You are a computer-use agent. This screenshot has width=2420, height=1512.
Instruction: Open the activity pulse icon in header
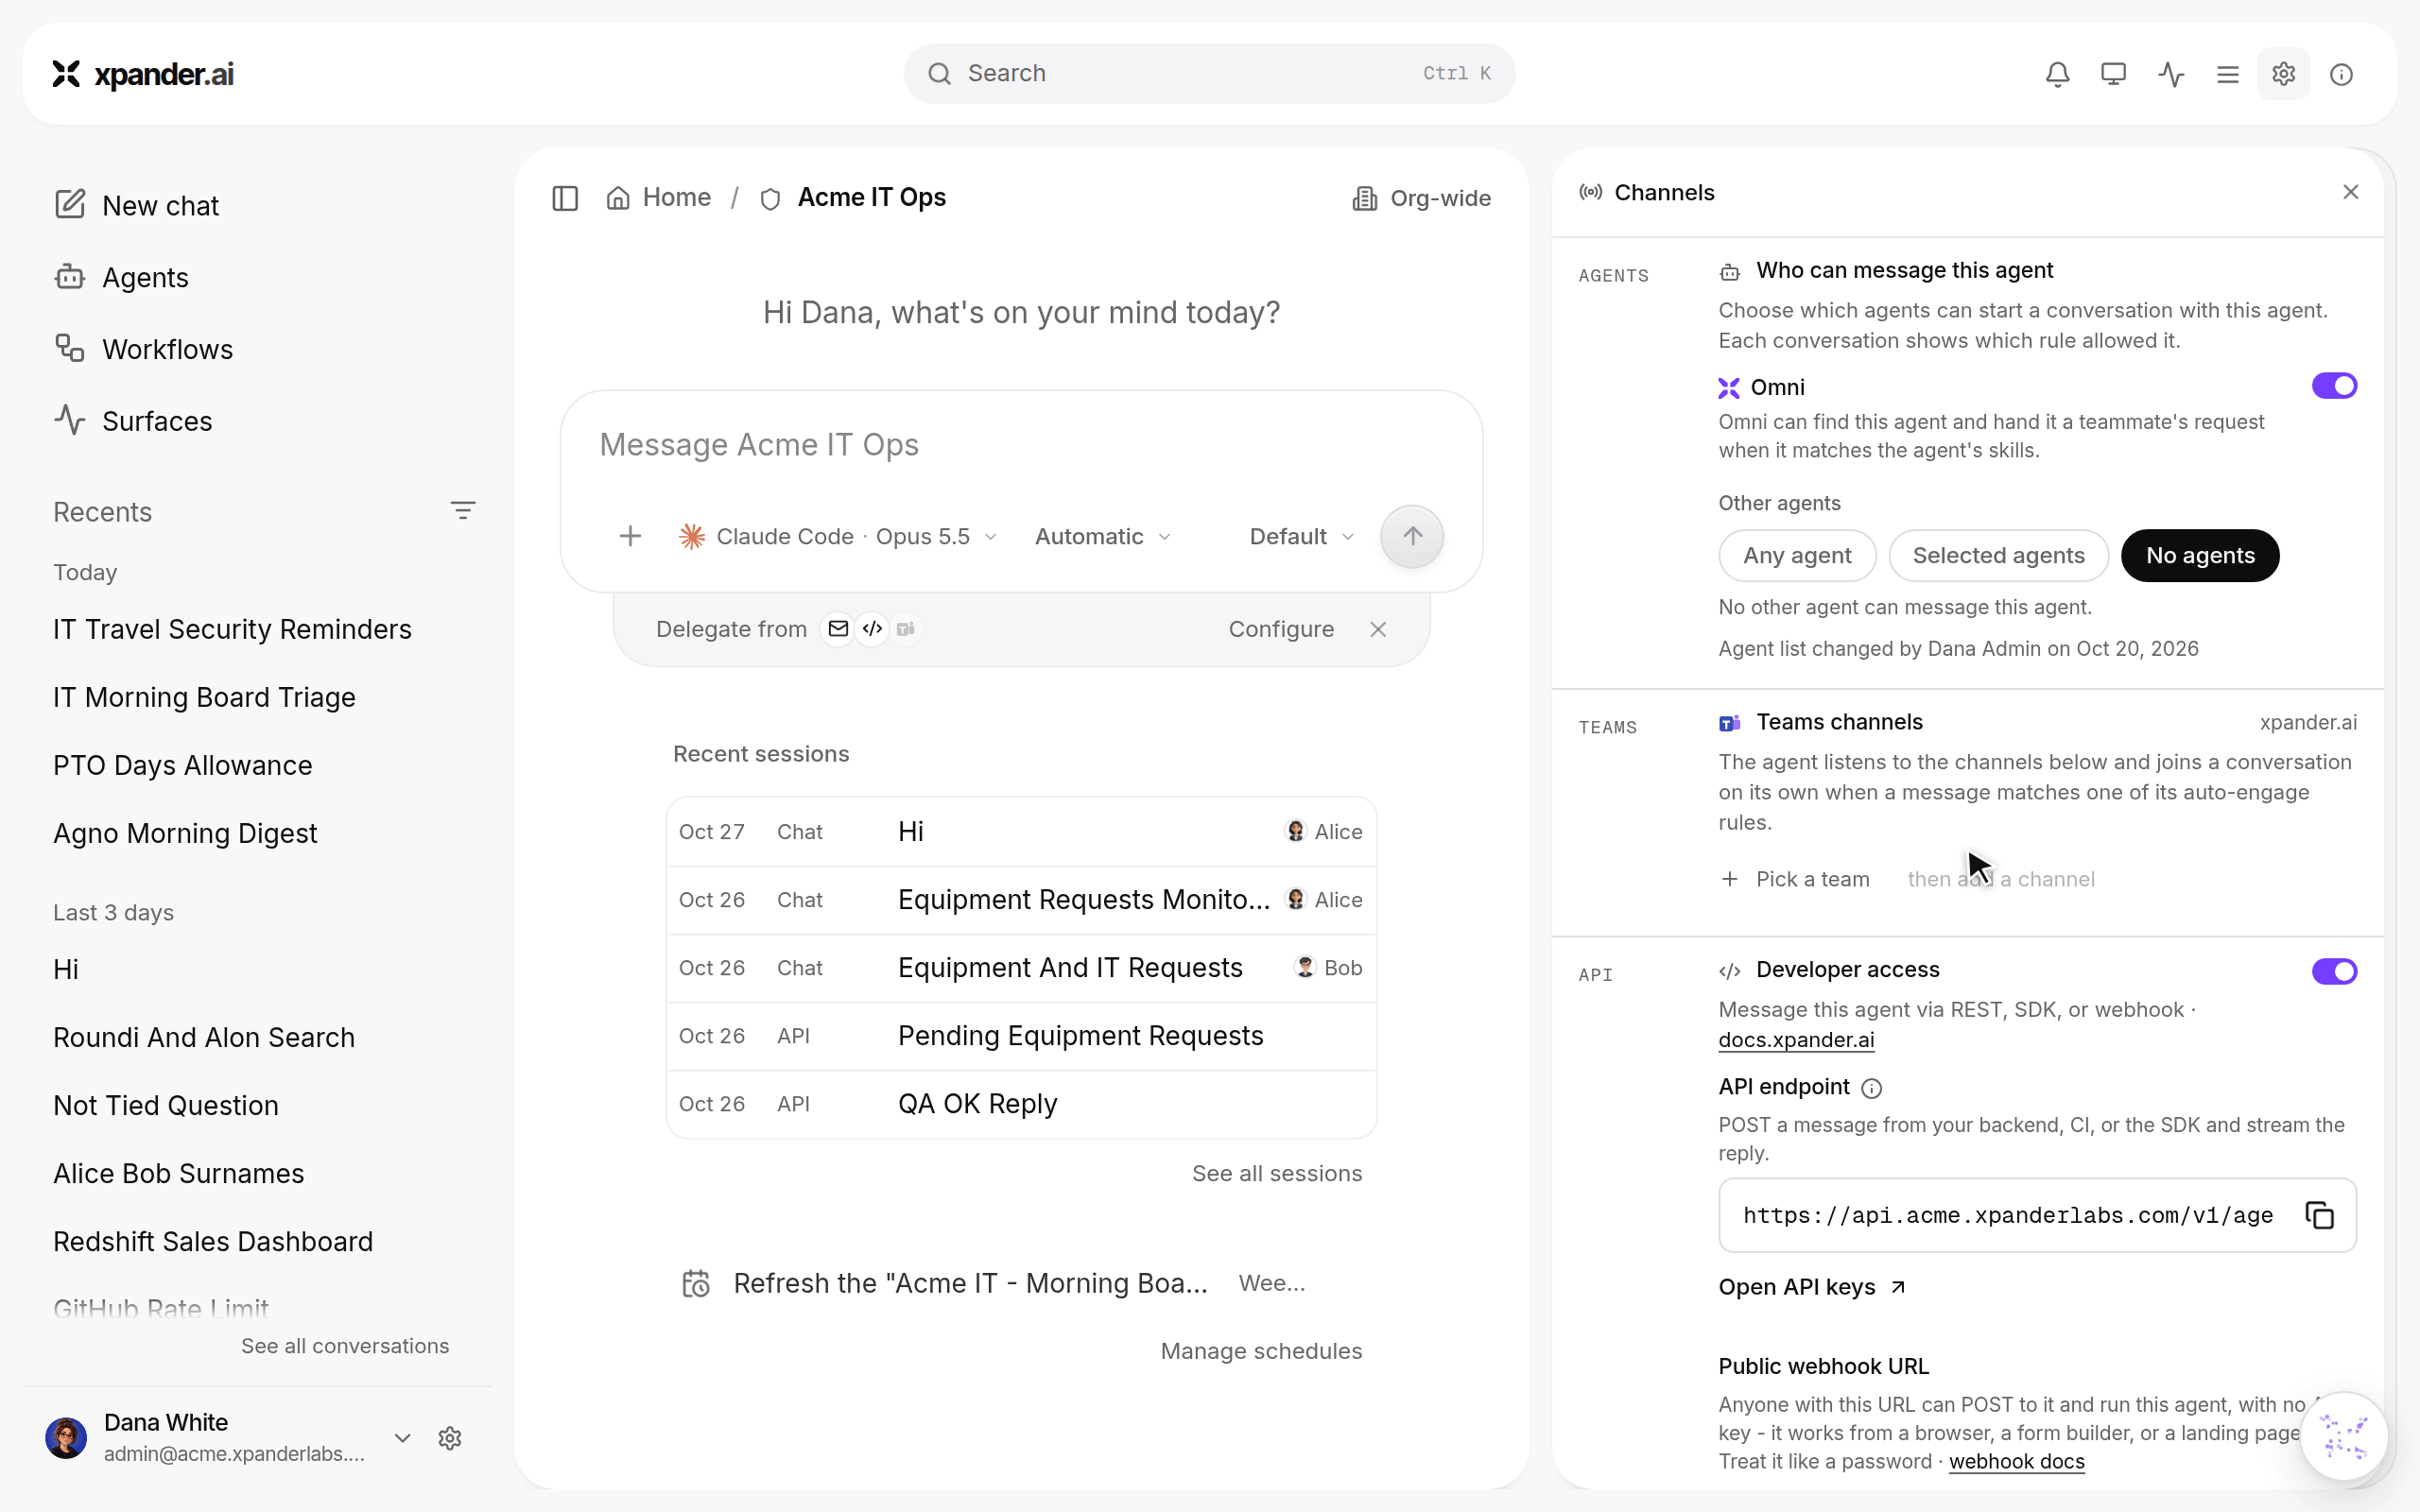2171,74
